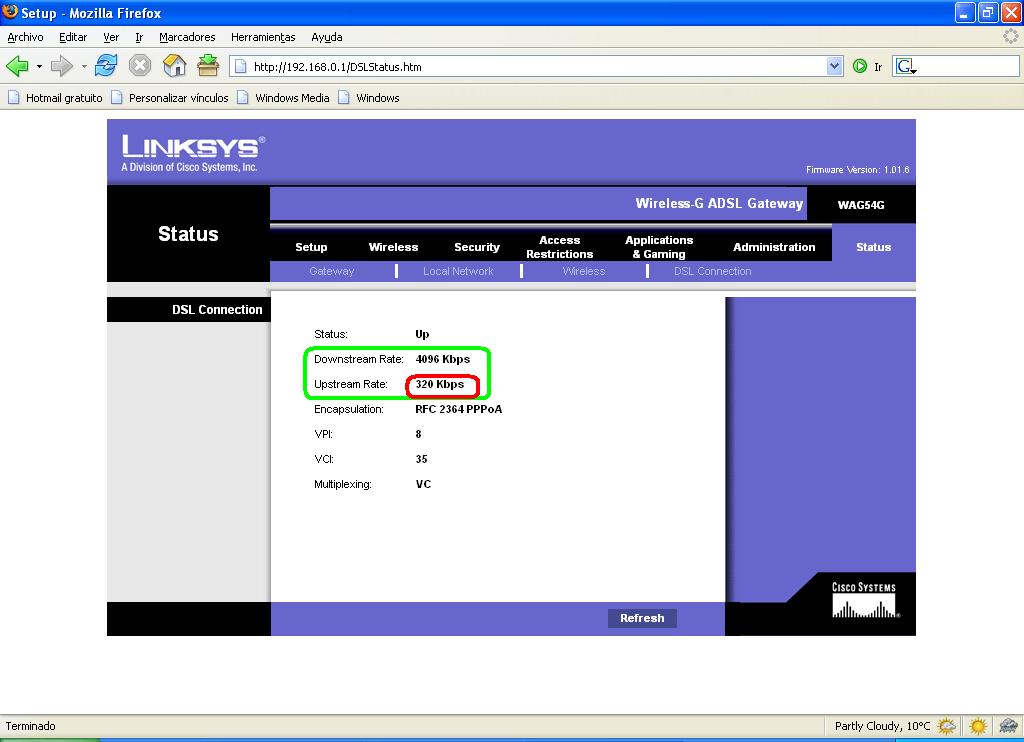Screen dimensions: 1024x742
Task: Open the Ayuda menu
Action: (327, 37)
